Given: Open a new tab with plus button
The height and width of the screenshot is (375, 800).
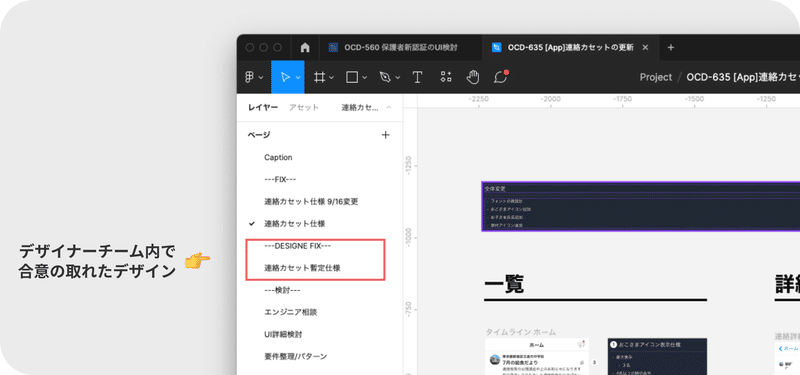Looking at the screenshot, I should 671,47.
